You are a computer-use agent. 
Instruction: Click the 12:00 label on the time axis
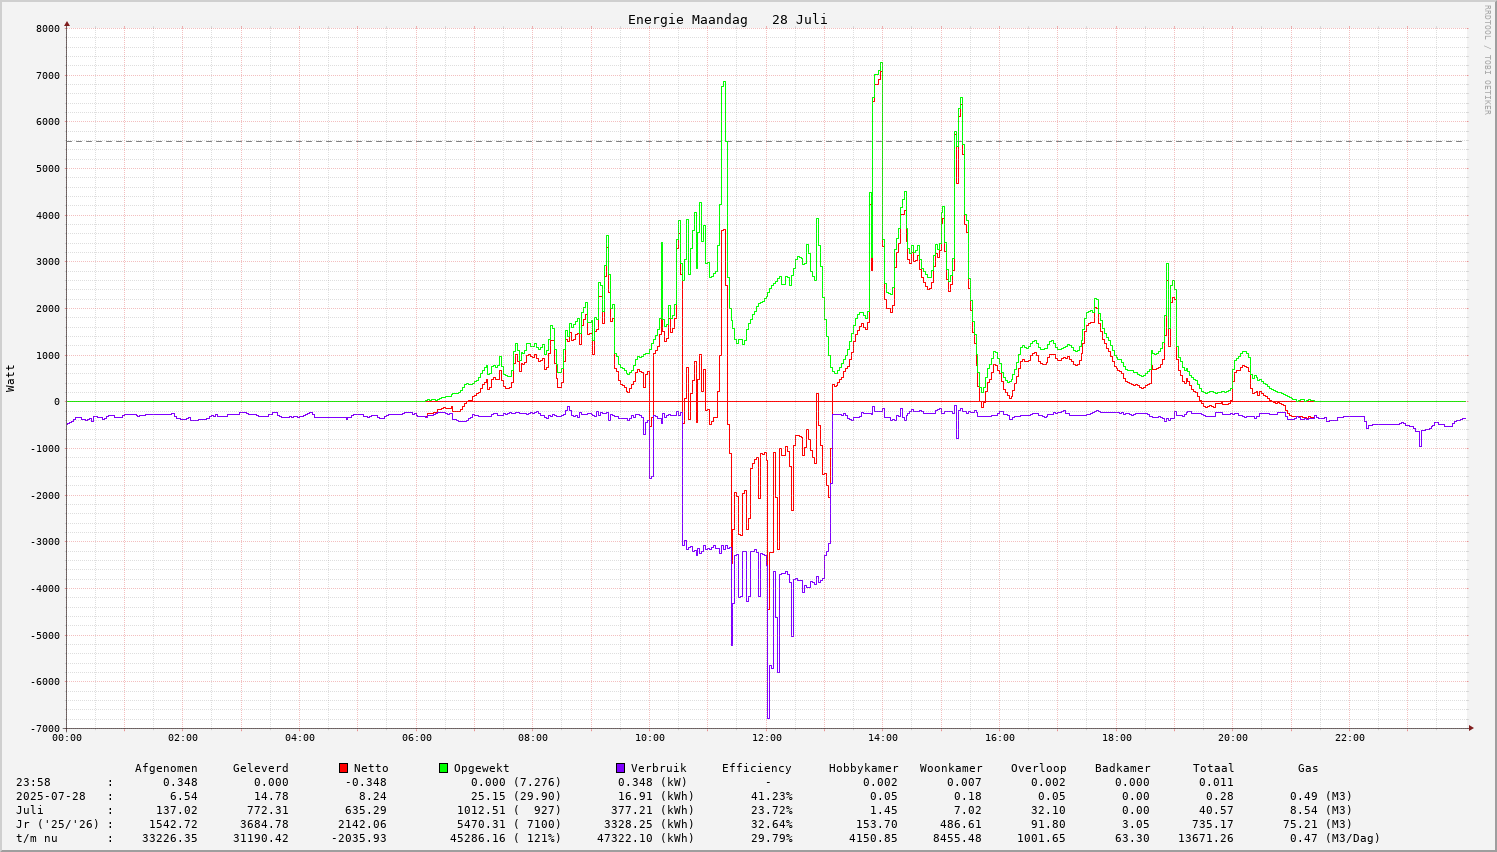click(x=767, y=738)
